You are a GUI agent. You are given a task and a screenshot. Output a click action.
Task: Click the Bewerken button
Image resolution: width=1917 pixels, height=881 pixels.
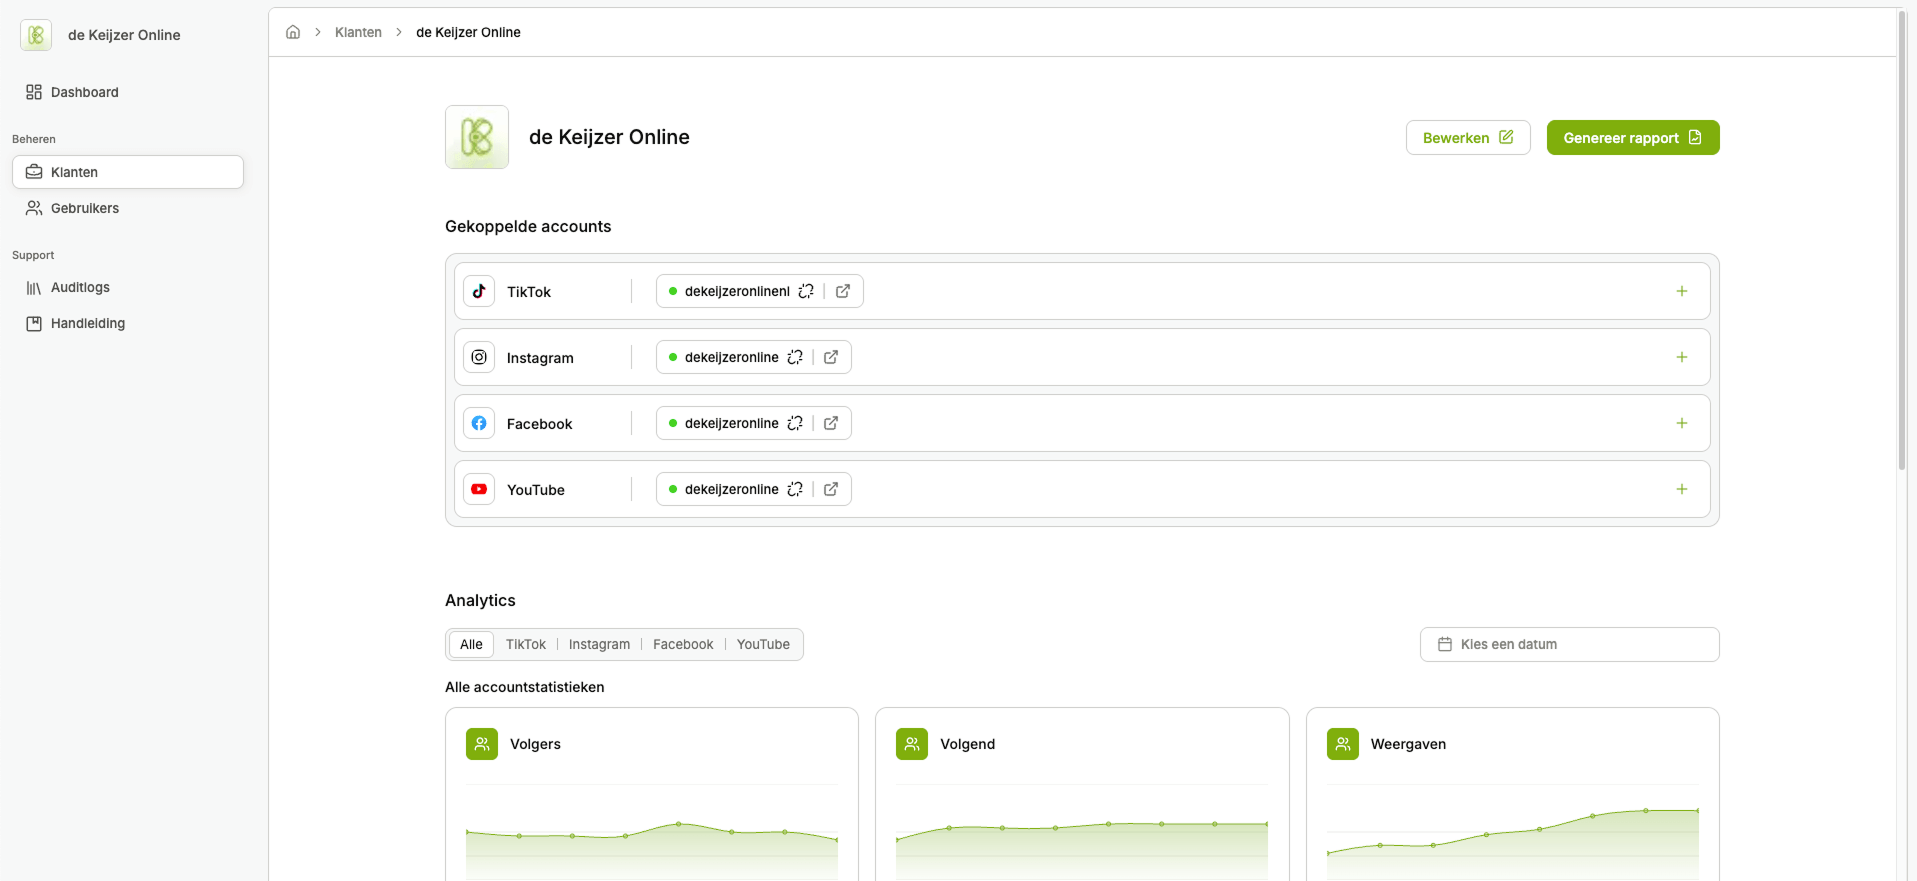pyautogui.click(x=1467, y=138)
